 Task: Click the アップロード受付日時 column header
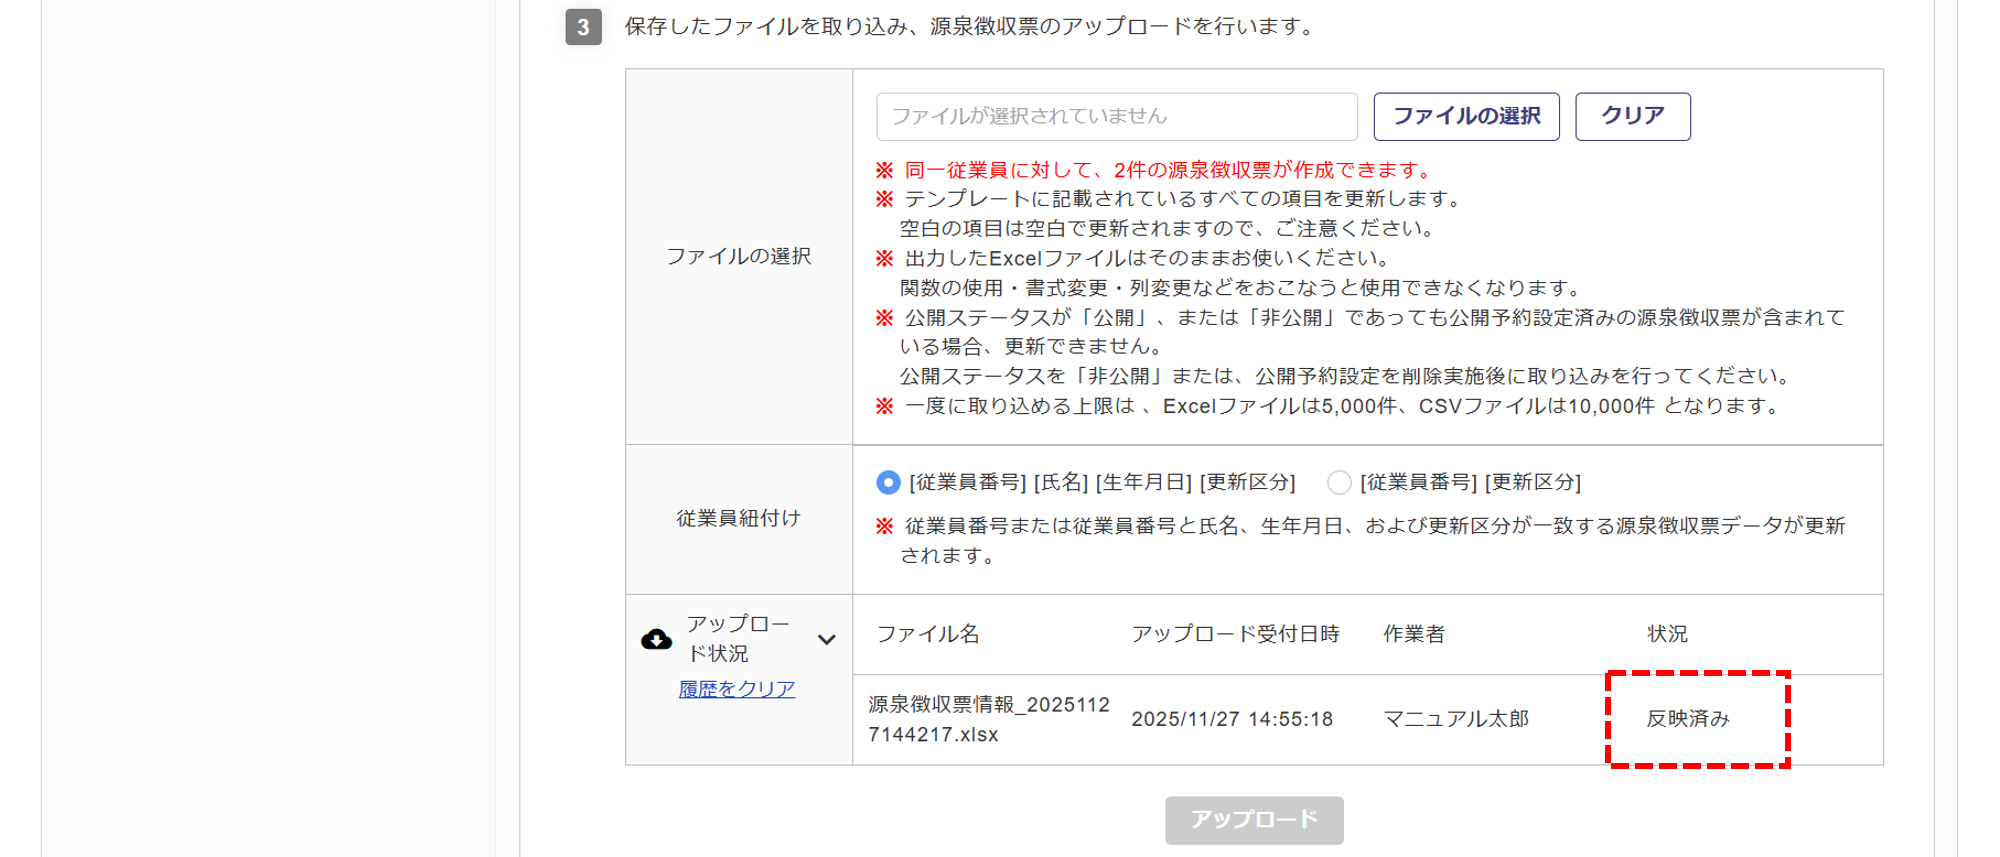pyautogui.click(x=1235, y=634)
